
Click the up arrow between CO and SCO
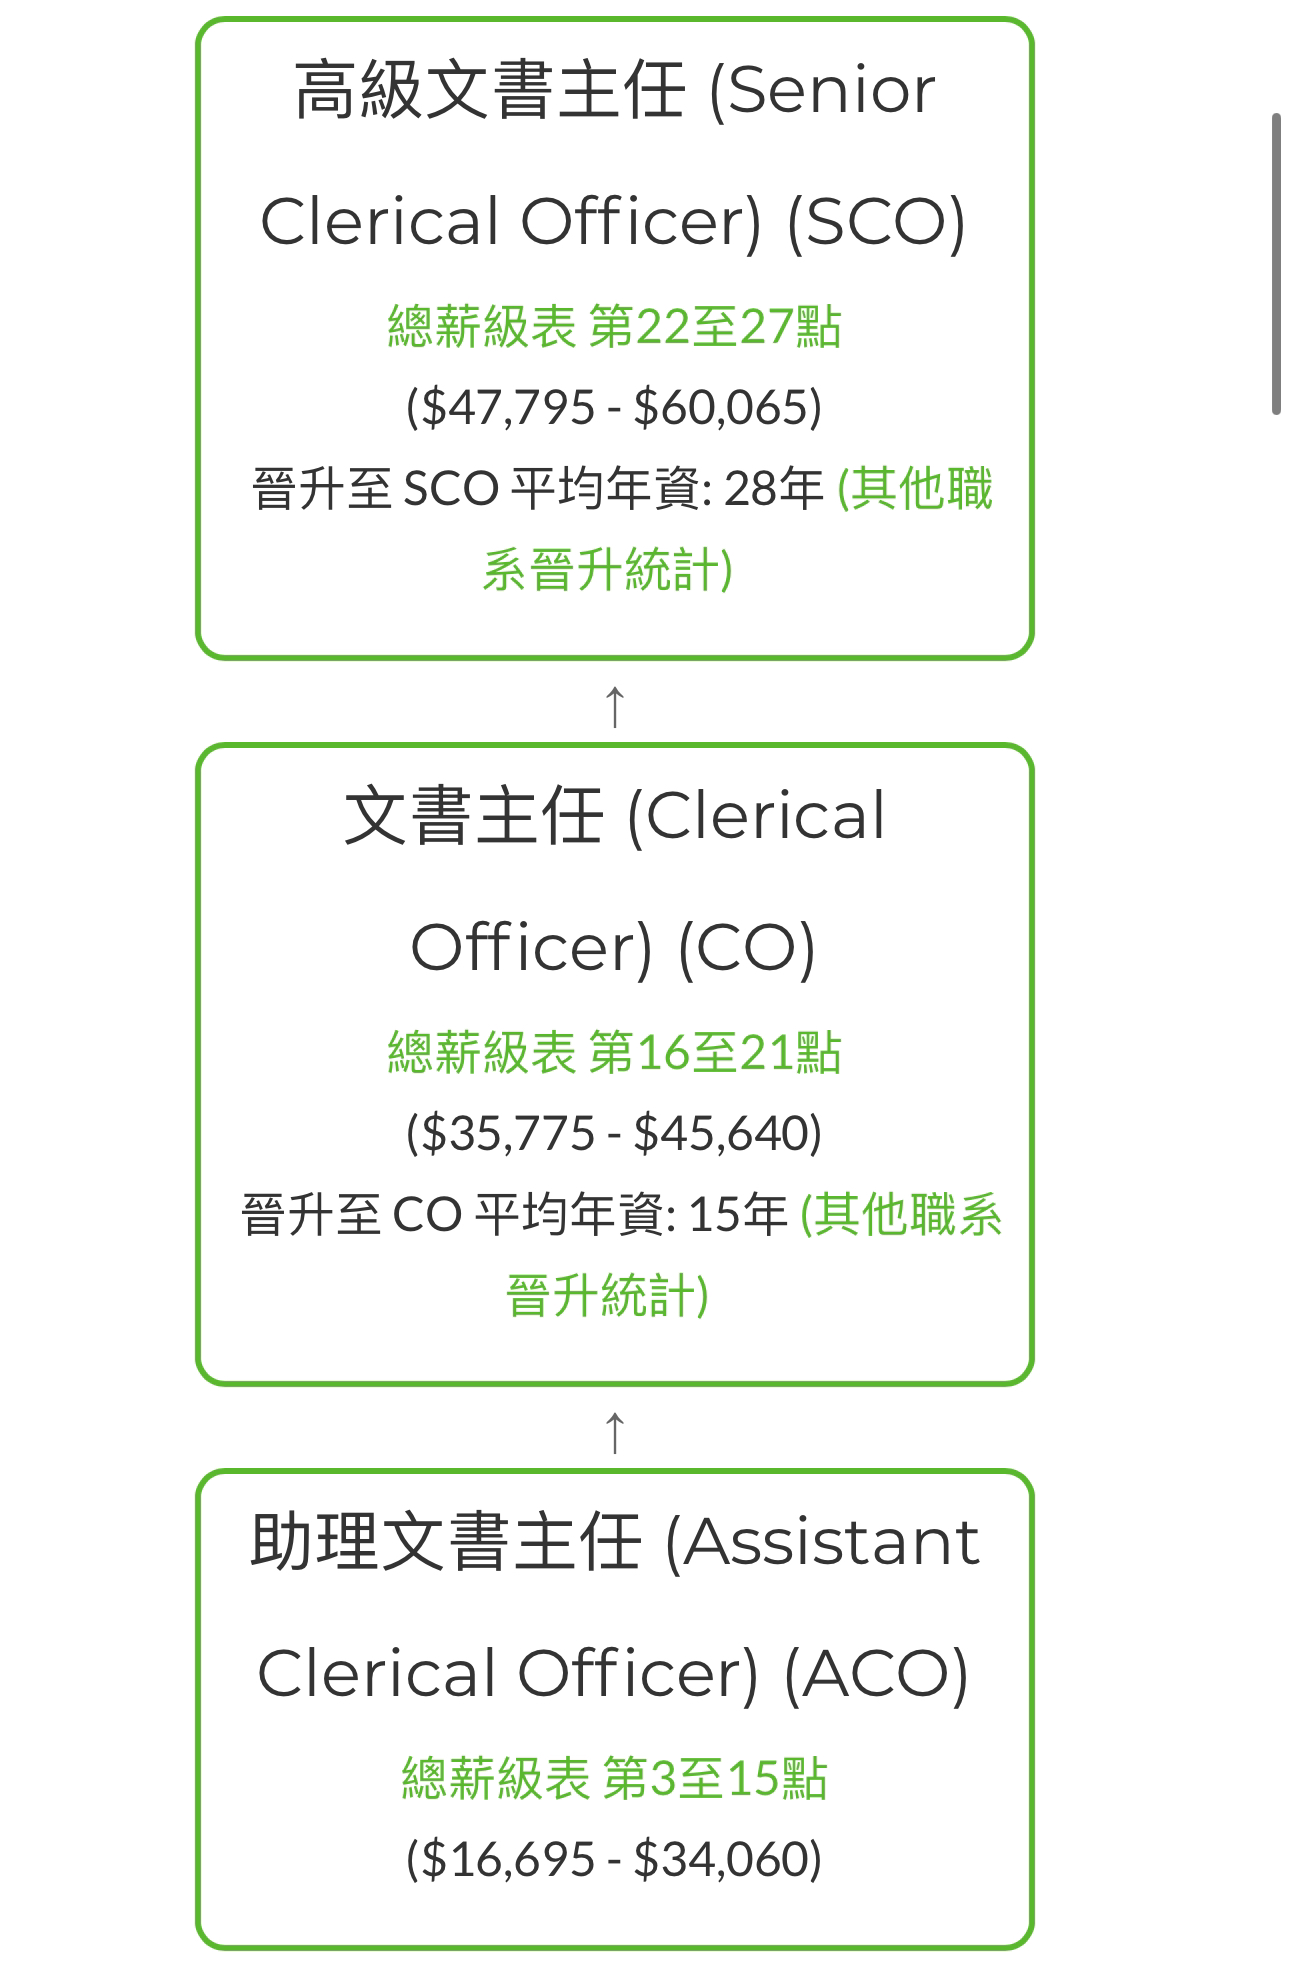click(x=615, y=706)
